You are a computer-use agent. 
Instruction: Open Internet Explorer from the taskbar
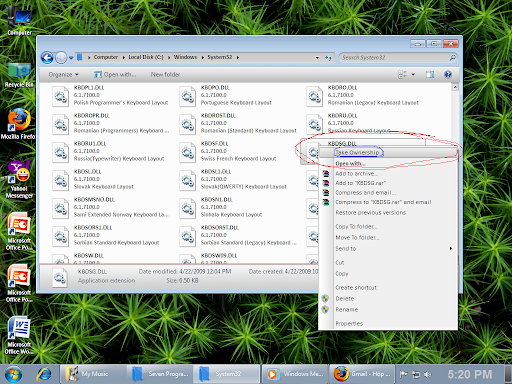(44, 374)
